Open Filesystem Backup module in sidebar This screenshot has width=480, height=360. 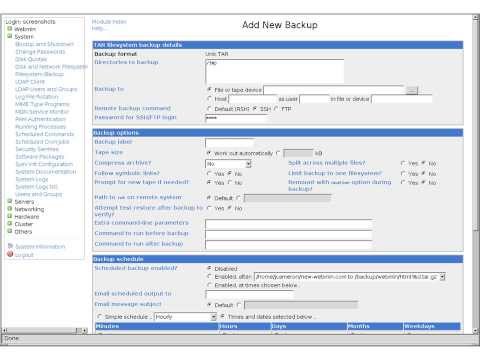(x=39, y=74)
